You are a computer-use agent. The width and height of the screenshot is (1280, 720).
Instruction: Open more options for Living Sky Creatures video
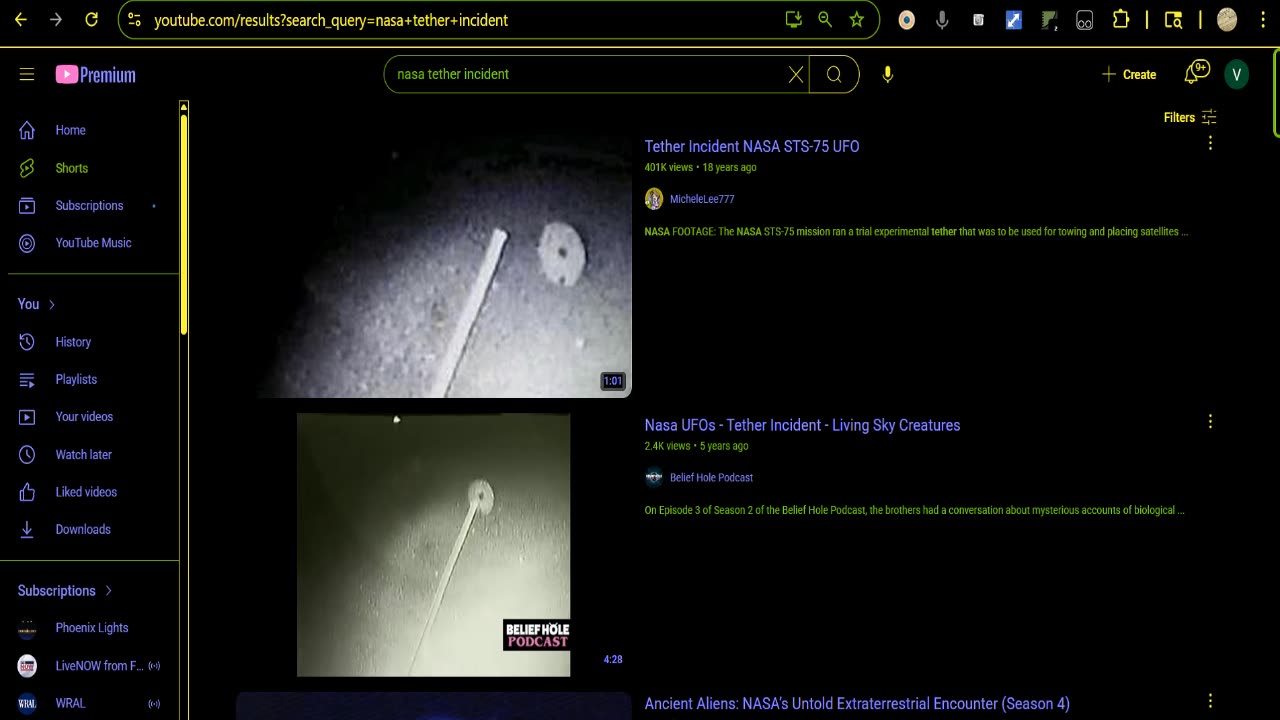(1210, 422)
